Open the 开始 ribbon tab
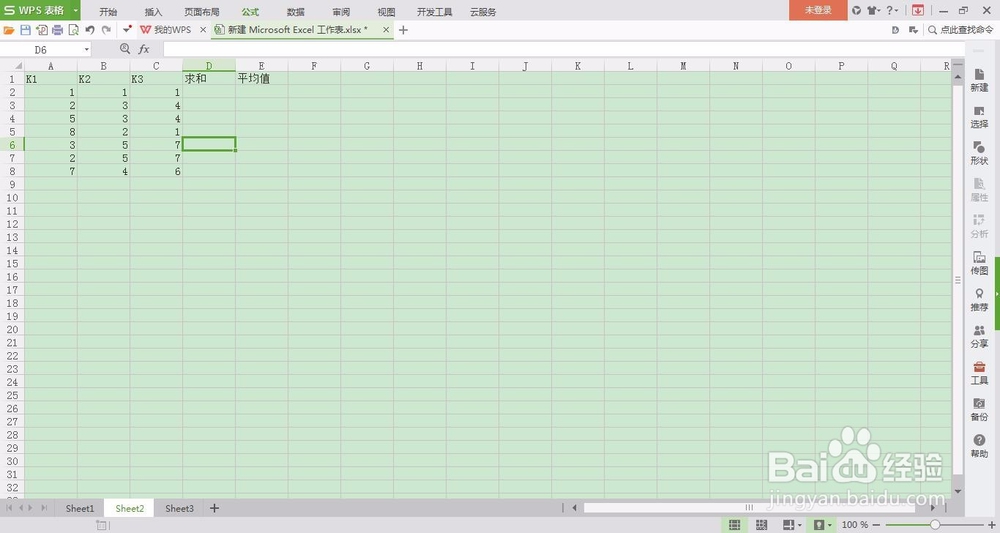The height and width of the screenshot is (533, 1000). point(108,12)
